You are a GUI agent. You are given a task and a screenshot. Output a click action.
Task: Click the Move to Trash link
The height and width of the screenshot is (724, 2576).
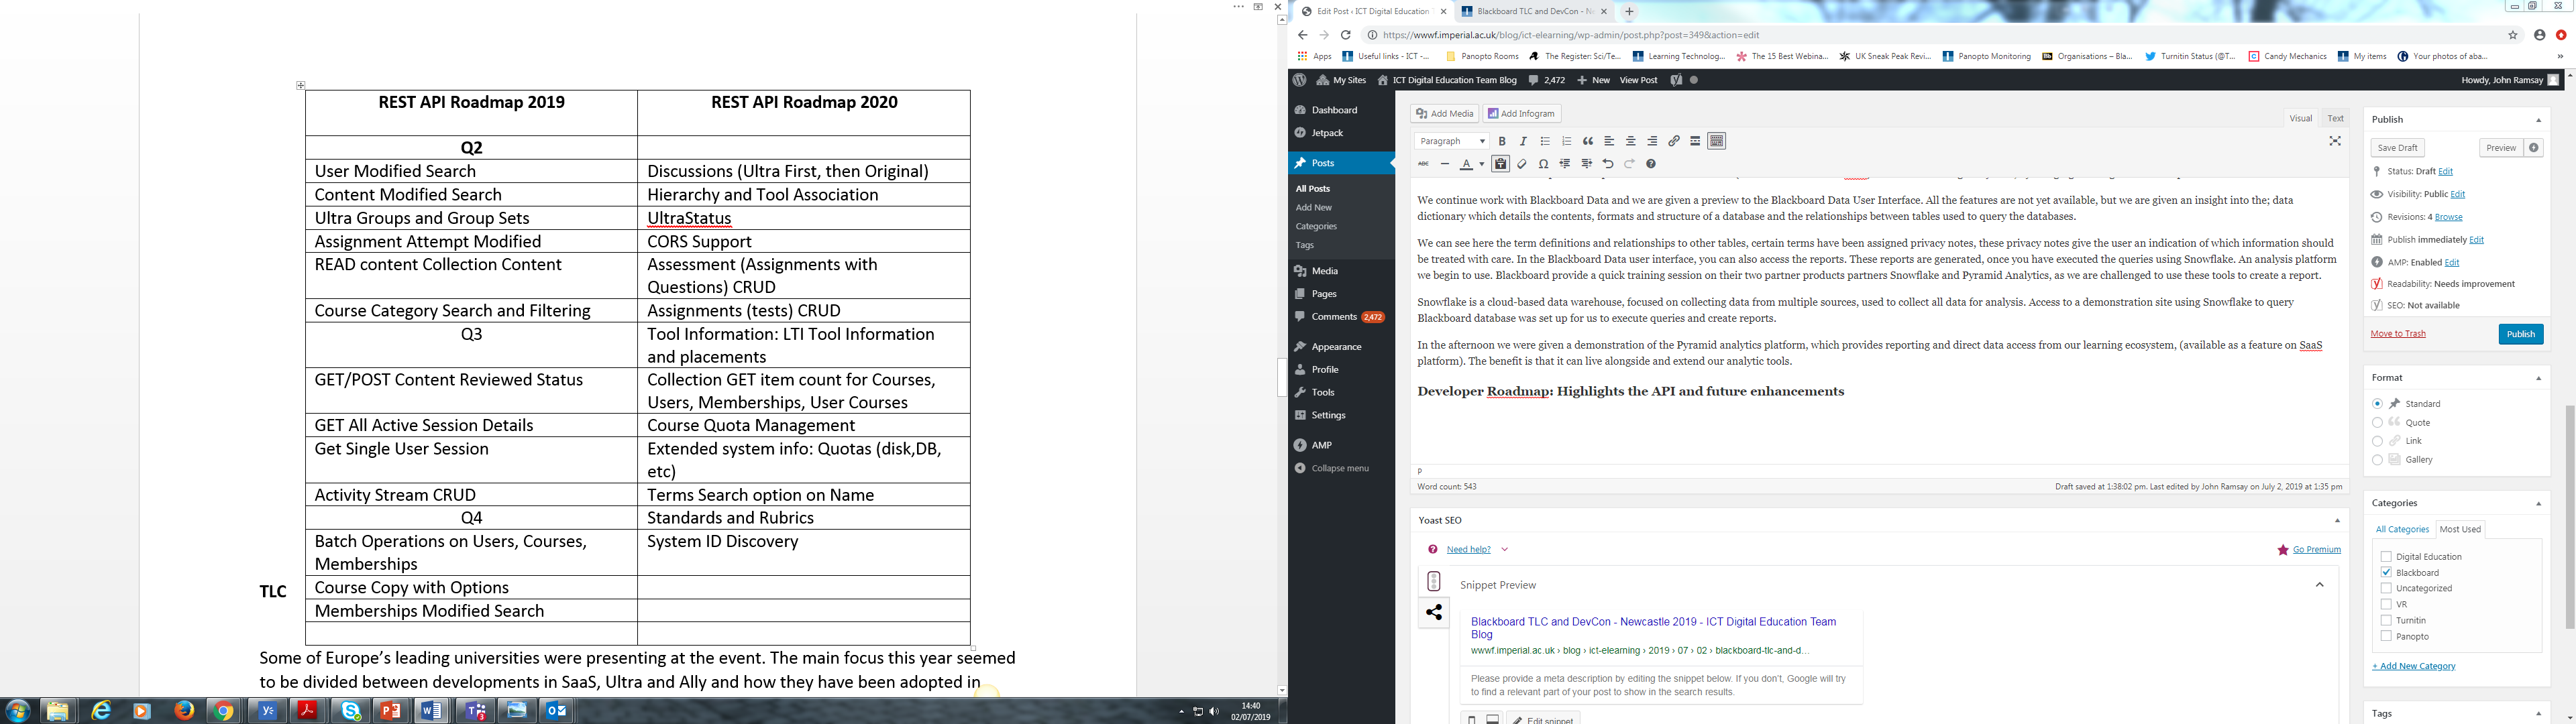tap(2397, 334)
